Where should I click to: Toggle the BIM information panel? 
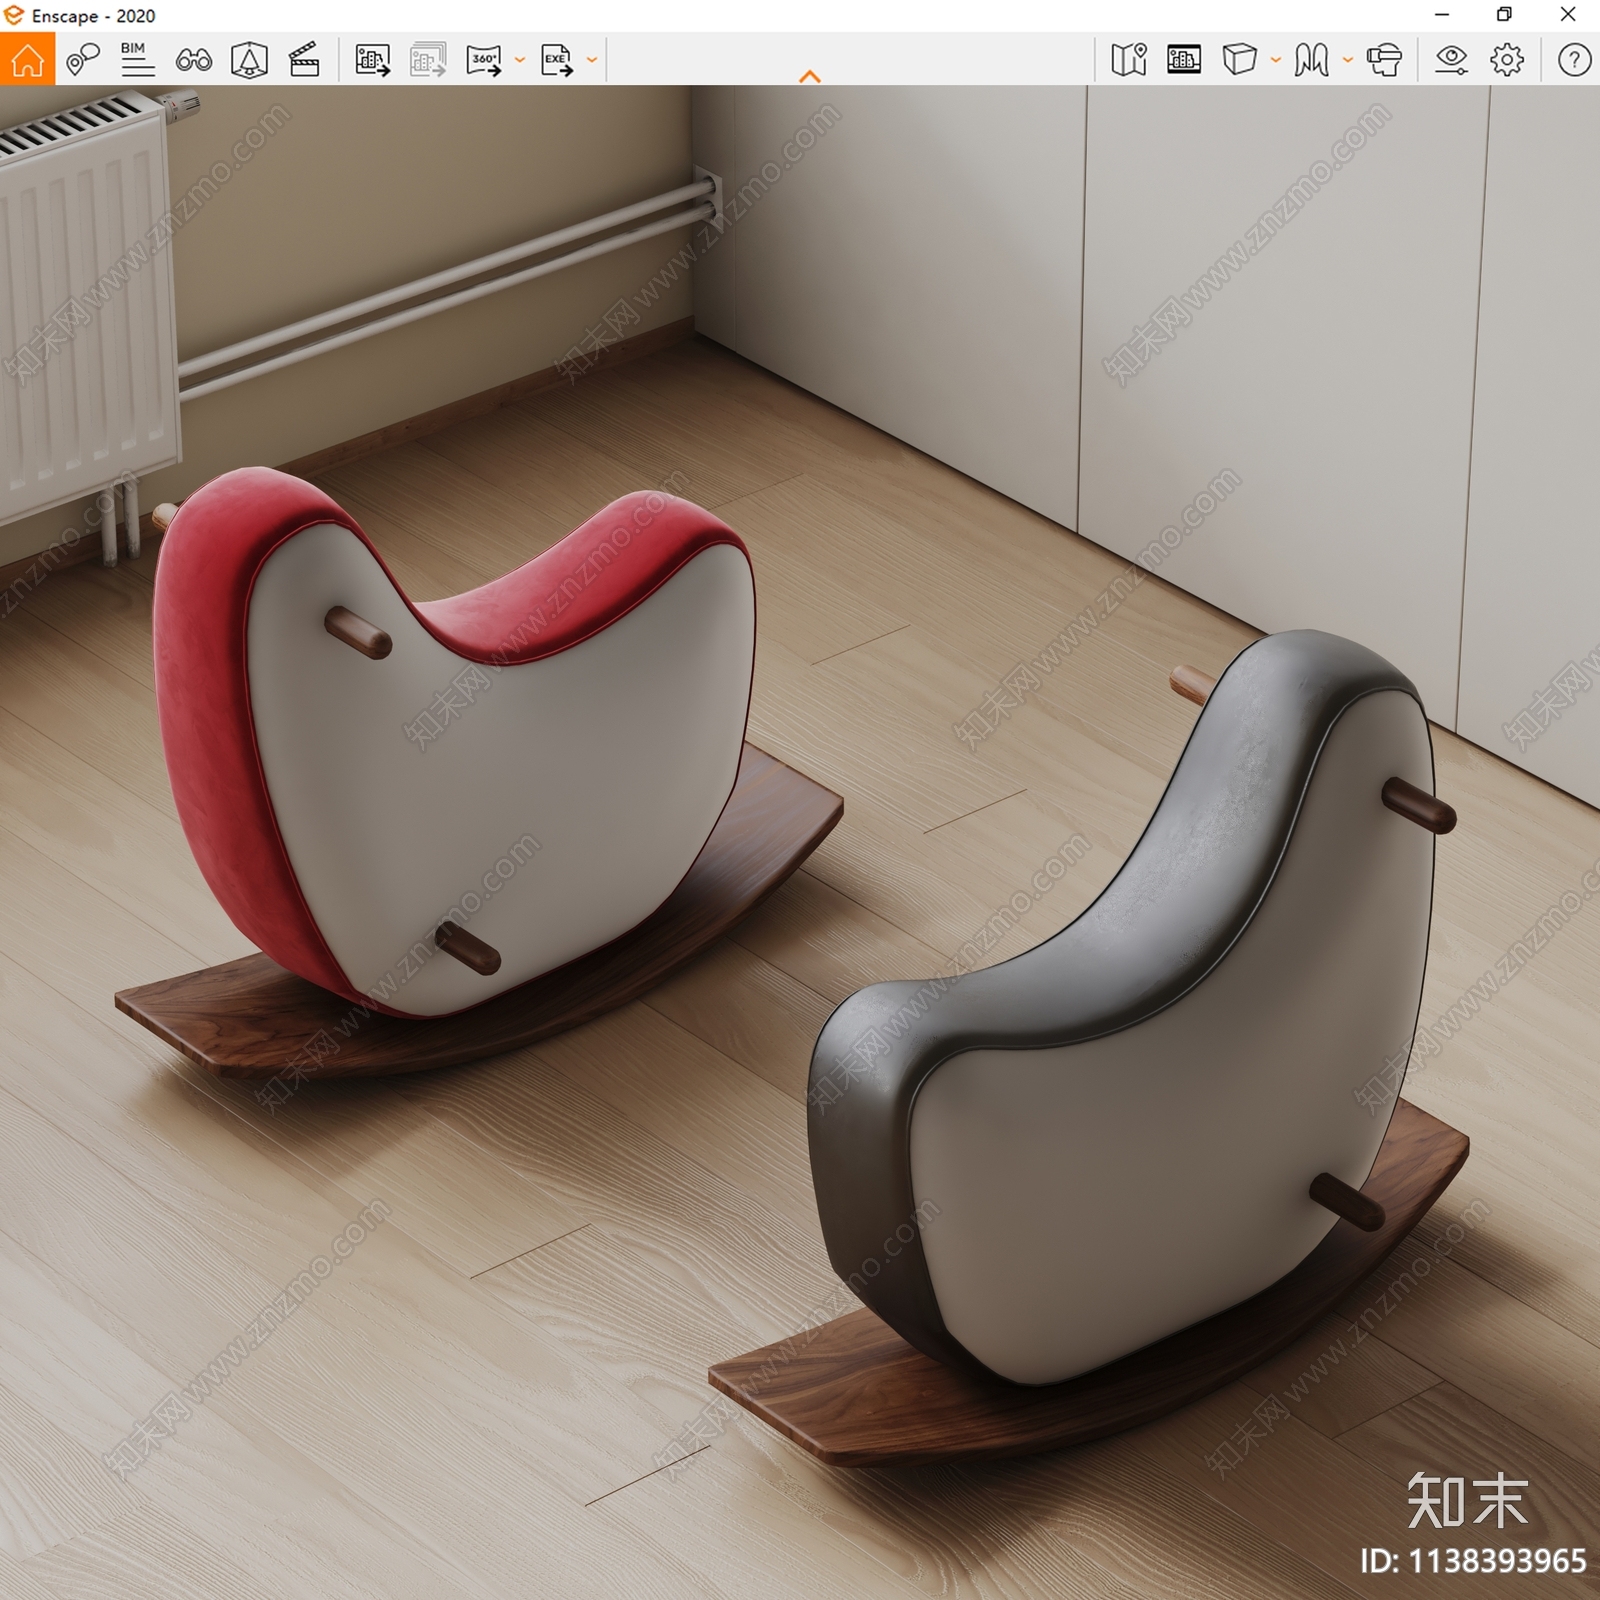click(137, 60)
